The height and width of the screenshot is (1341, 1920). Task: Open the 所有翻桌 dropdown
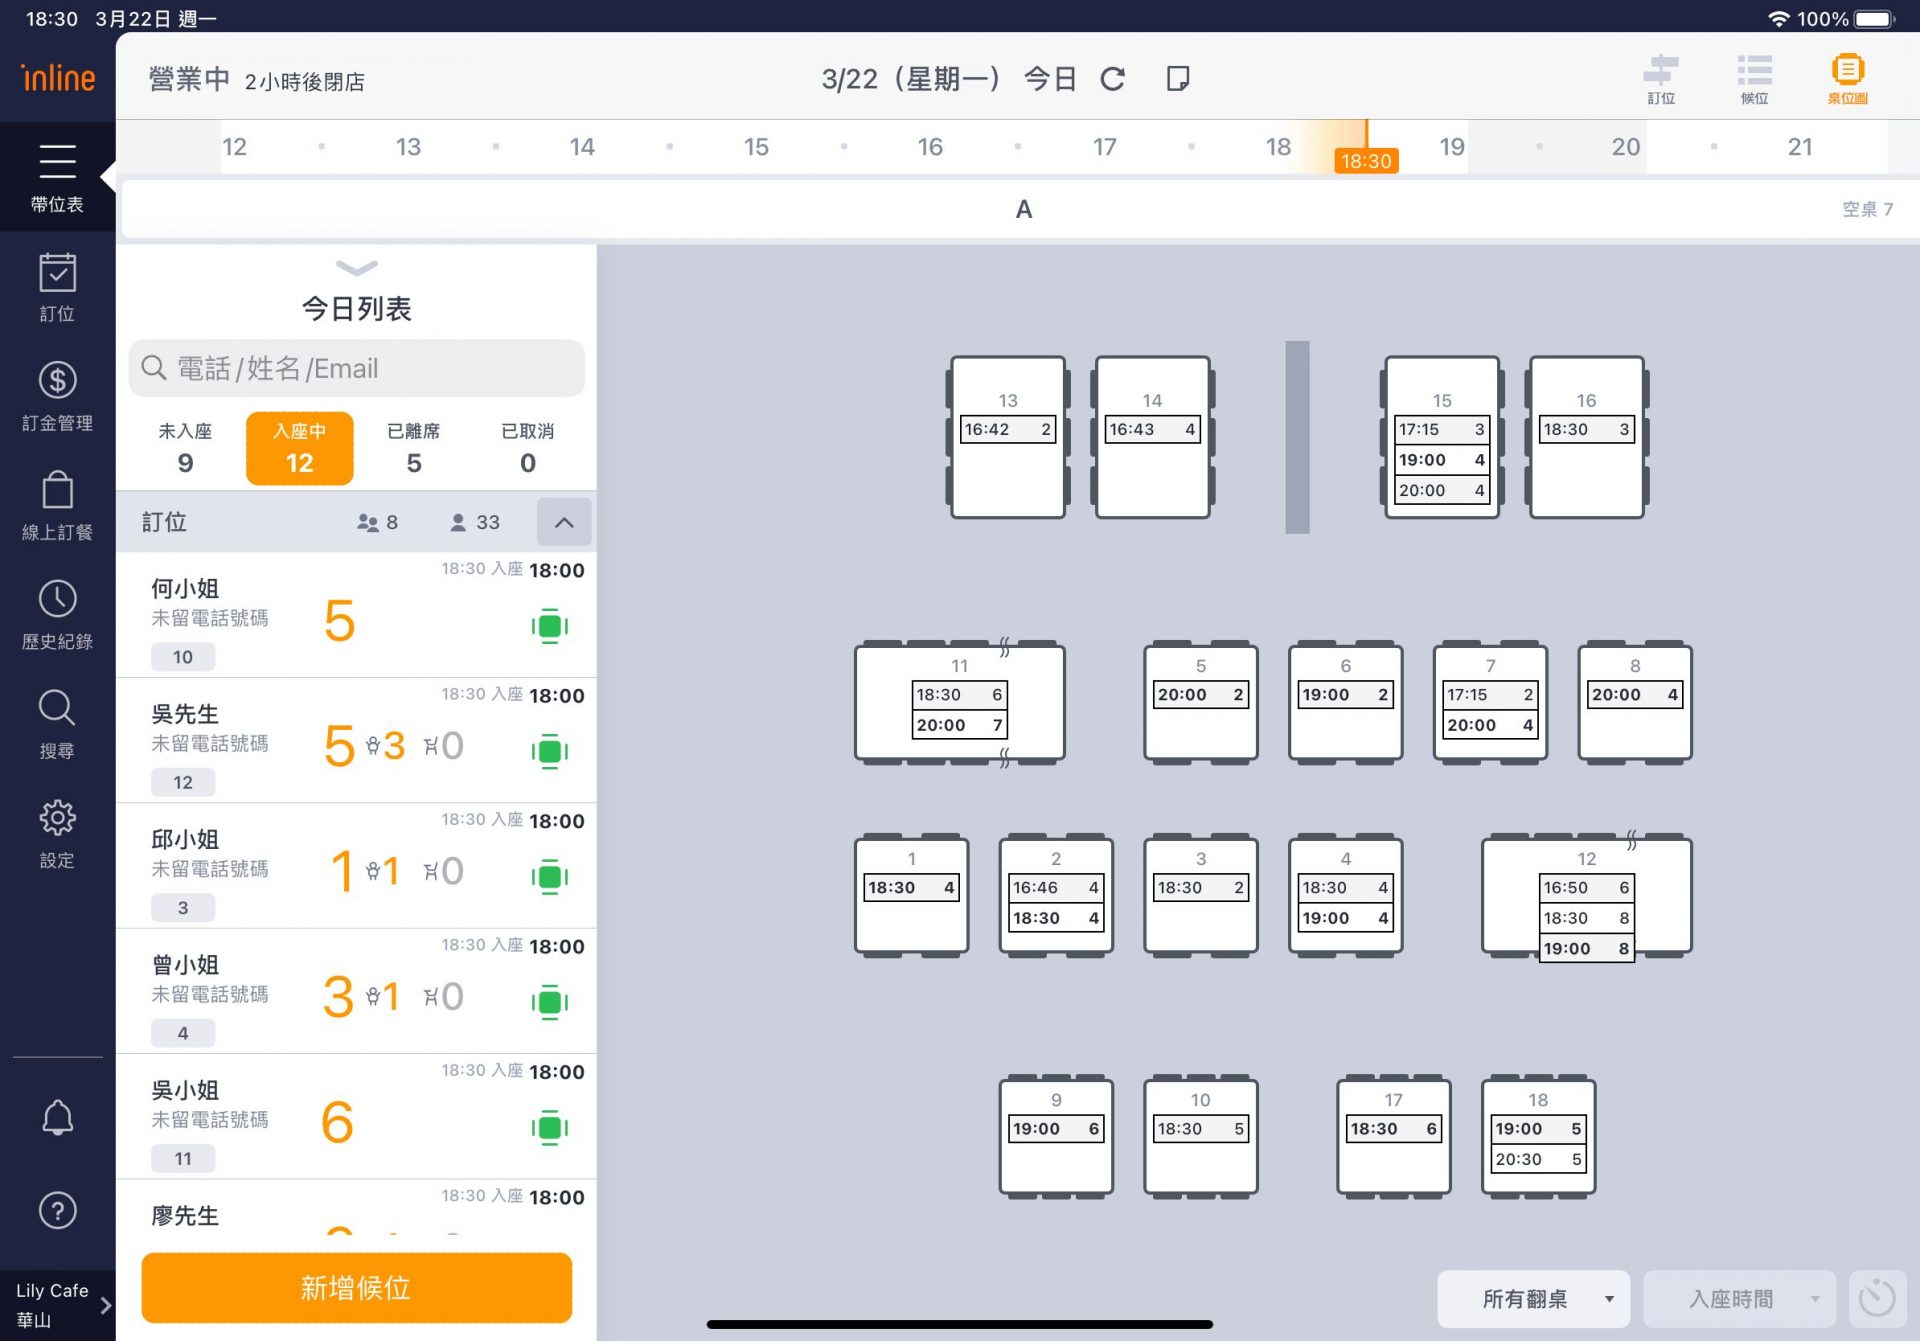click(x=1533, y=1299)
